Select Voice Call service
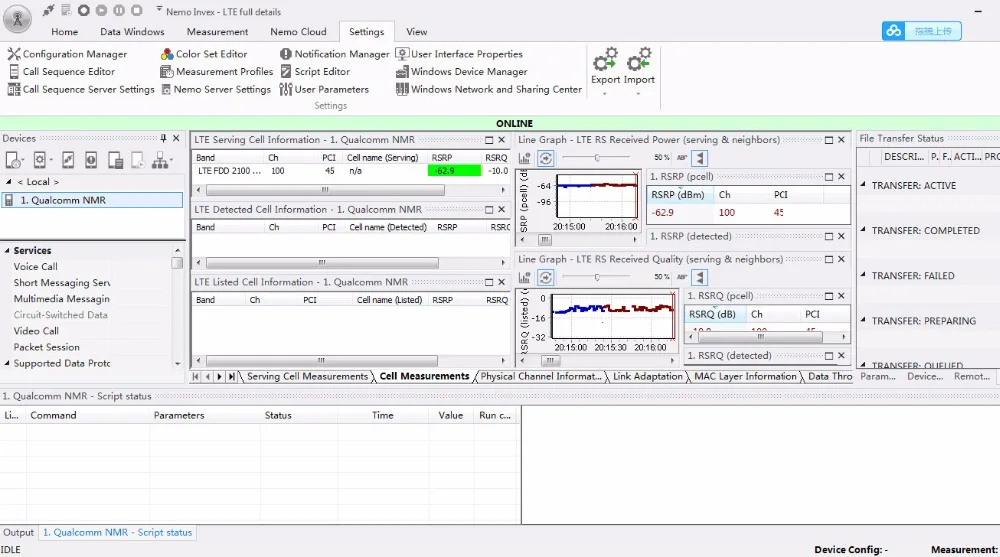 (35, 267)
